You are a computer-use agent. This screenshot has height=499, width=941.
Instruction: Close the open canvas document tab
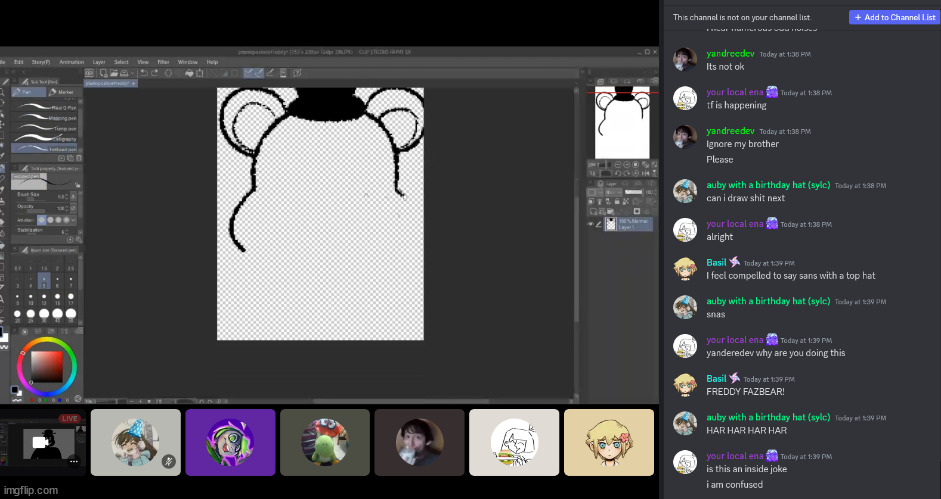(x=134, y=83)
